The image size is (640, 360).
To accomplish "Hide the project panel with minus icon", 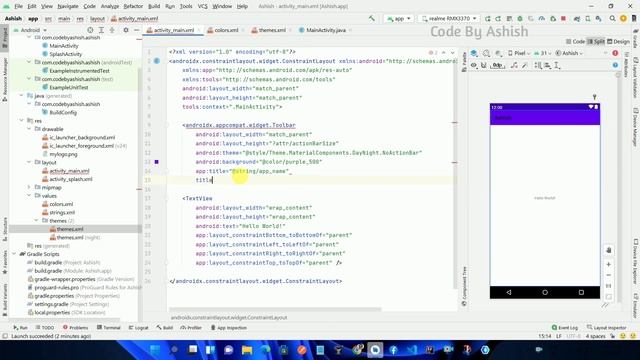I will 136,30.
